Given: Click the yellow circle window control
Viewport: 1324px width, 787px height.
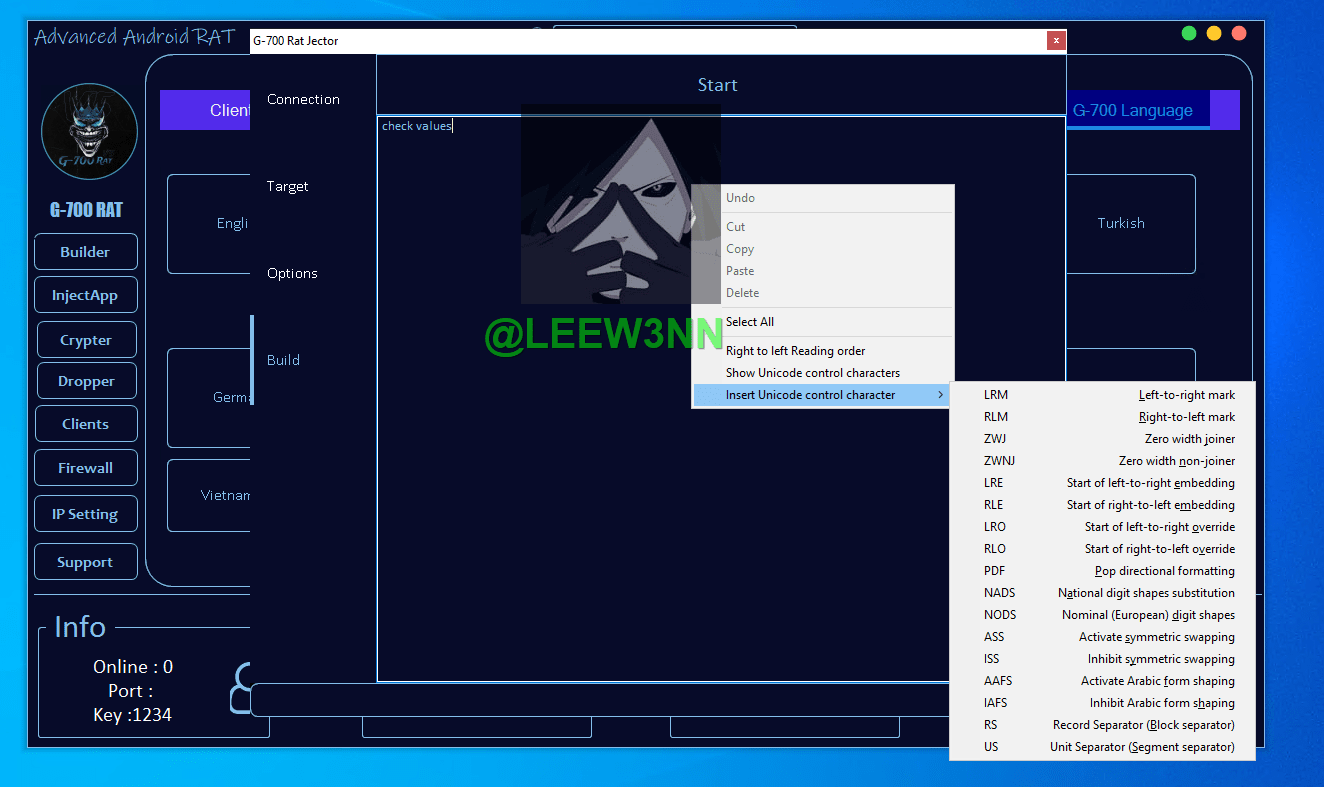Looking at the screenshot, I should click(1214, 33).
